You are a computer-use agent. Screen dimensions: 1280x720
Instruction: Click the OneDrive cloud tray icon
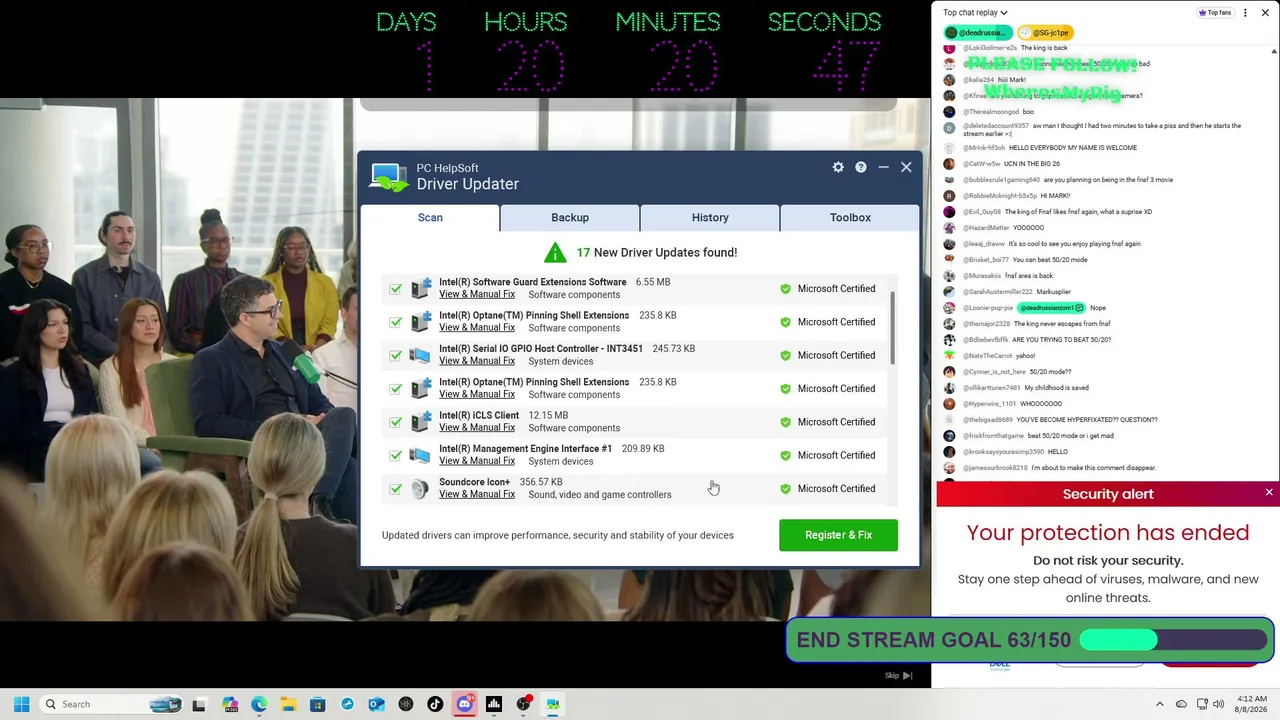coord(1181,704)
